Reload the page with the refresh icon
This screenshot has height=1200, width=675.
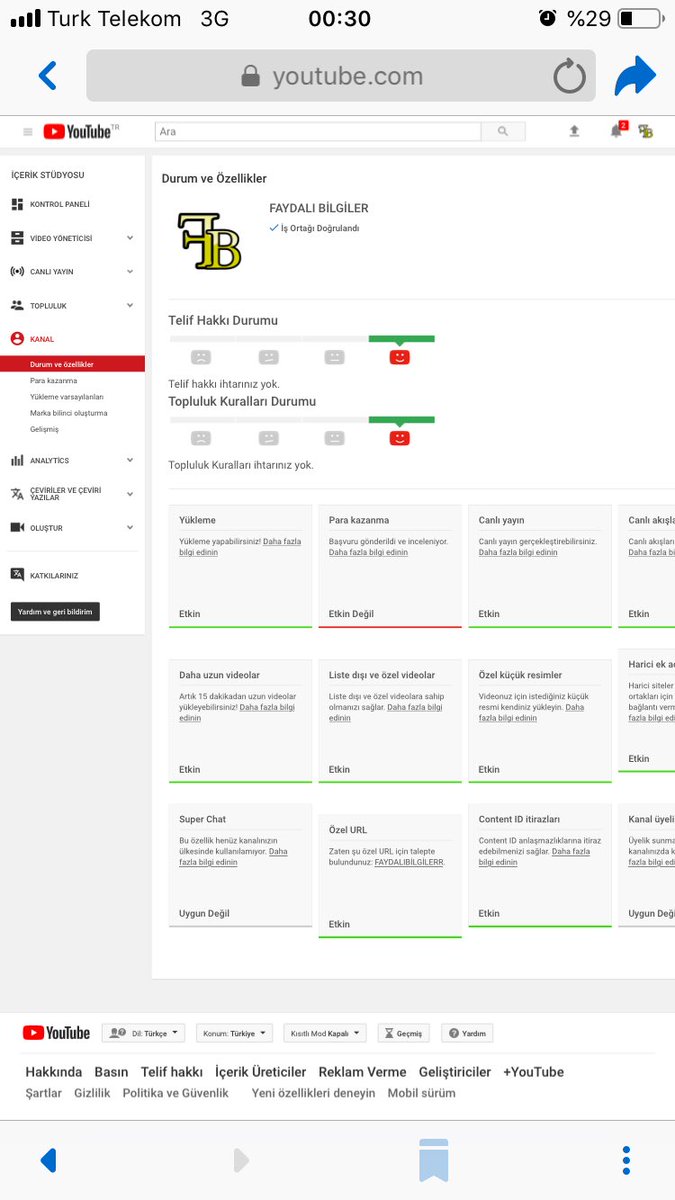pyautogui.click(x=570, y=76)
